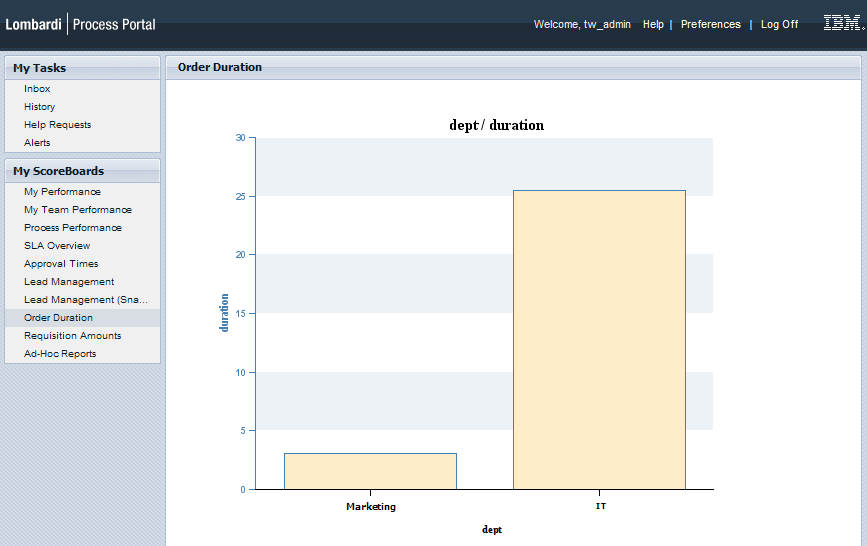Open the Inbox task list
Viewport: 867px width, 546px height.
(x=37, y=89)
